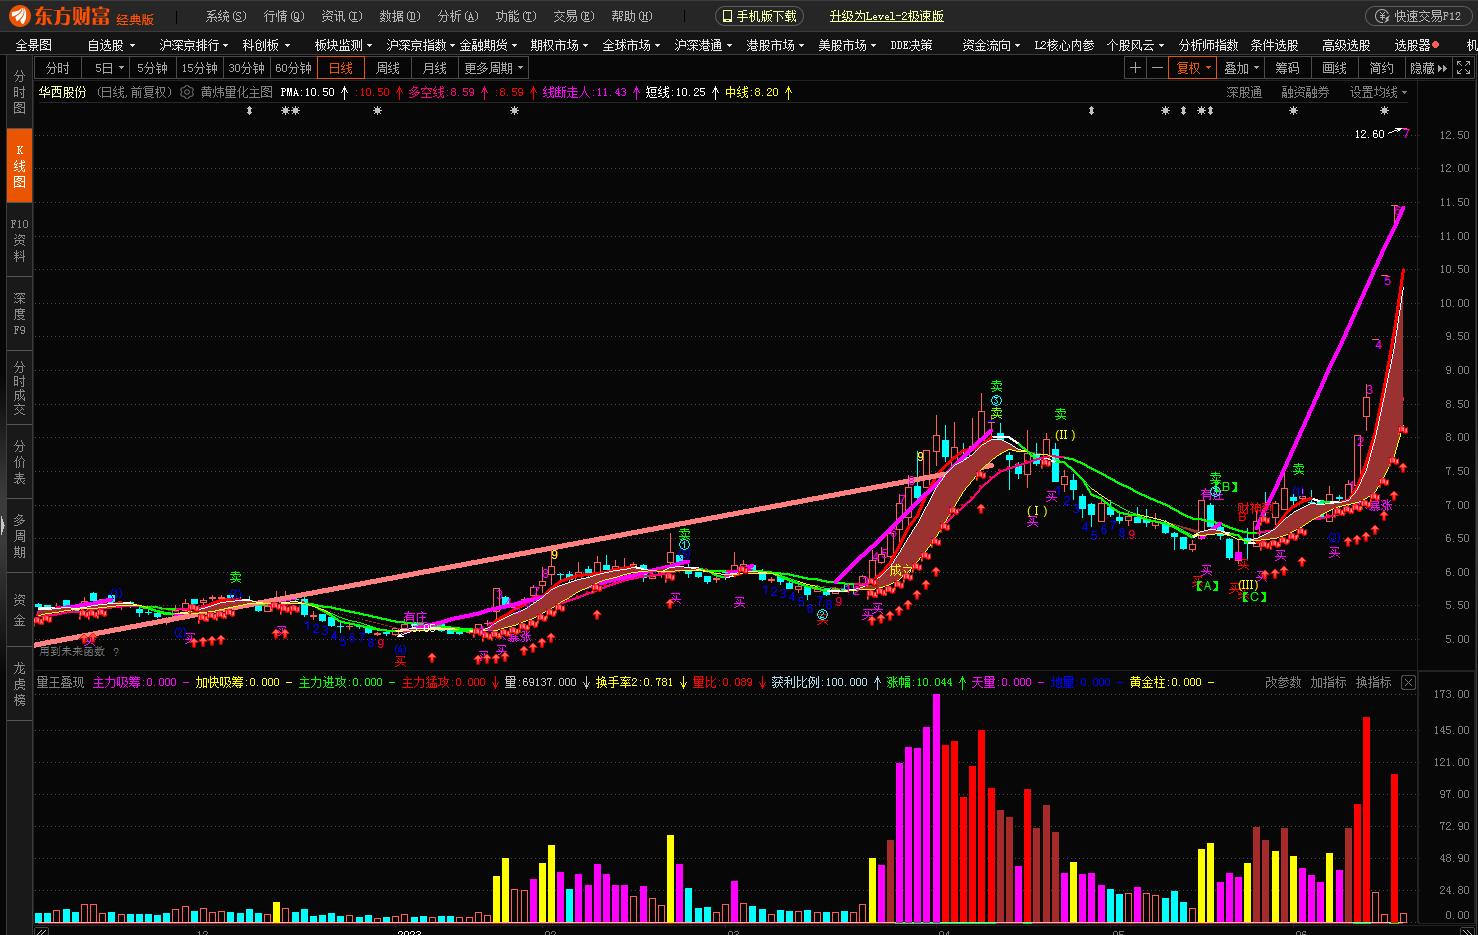Toggle the 隐藏 side panel button
The image size is (1478, 935).
tap(1428, 68)
